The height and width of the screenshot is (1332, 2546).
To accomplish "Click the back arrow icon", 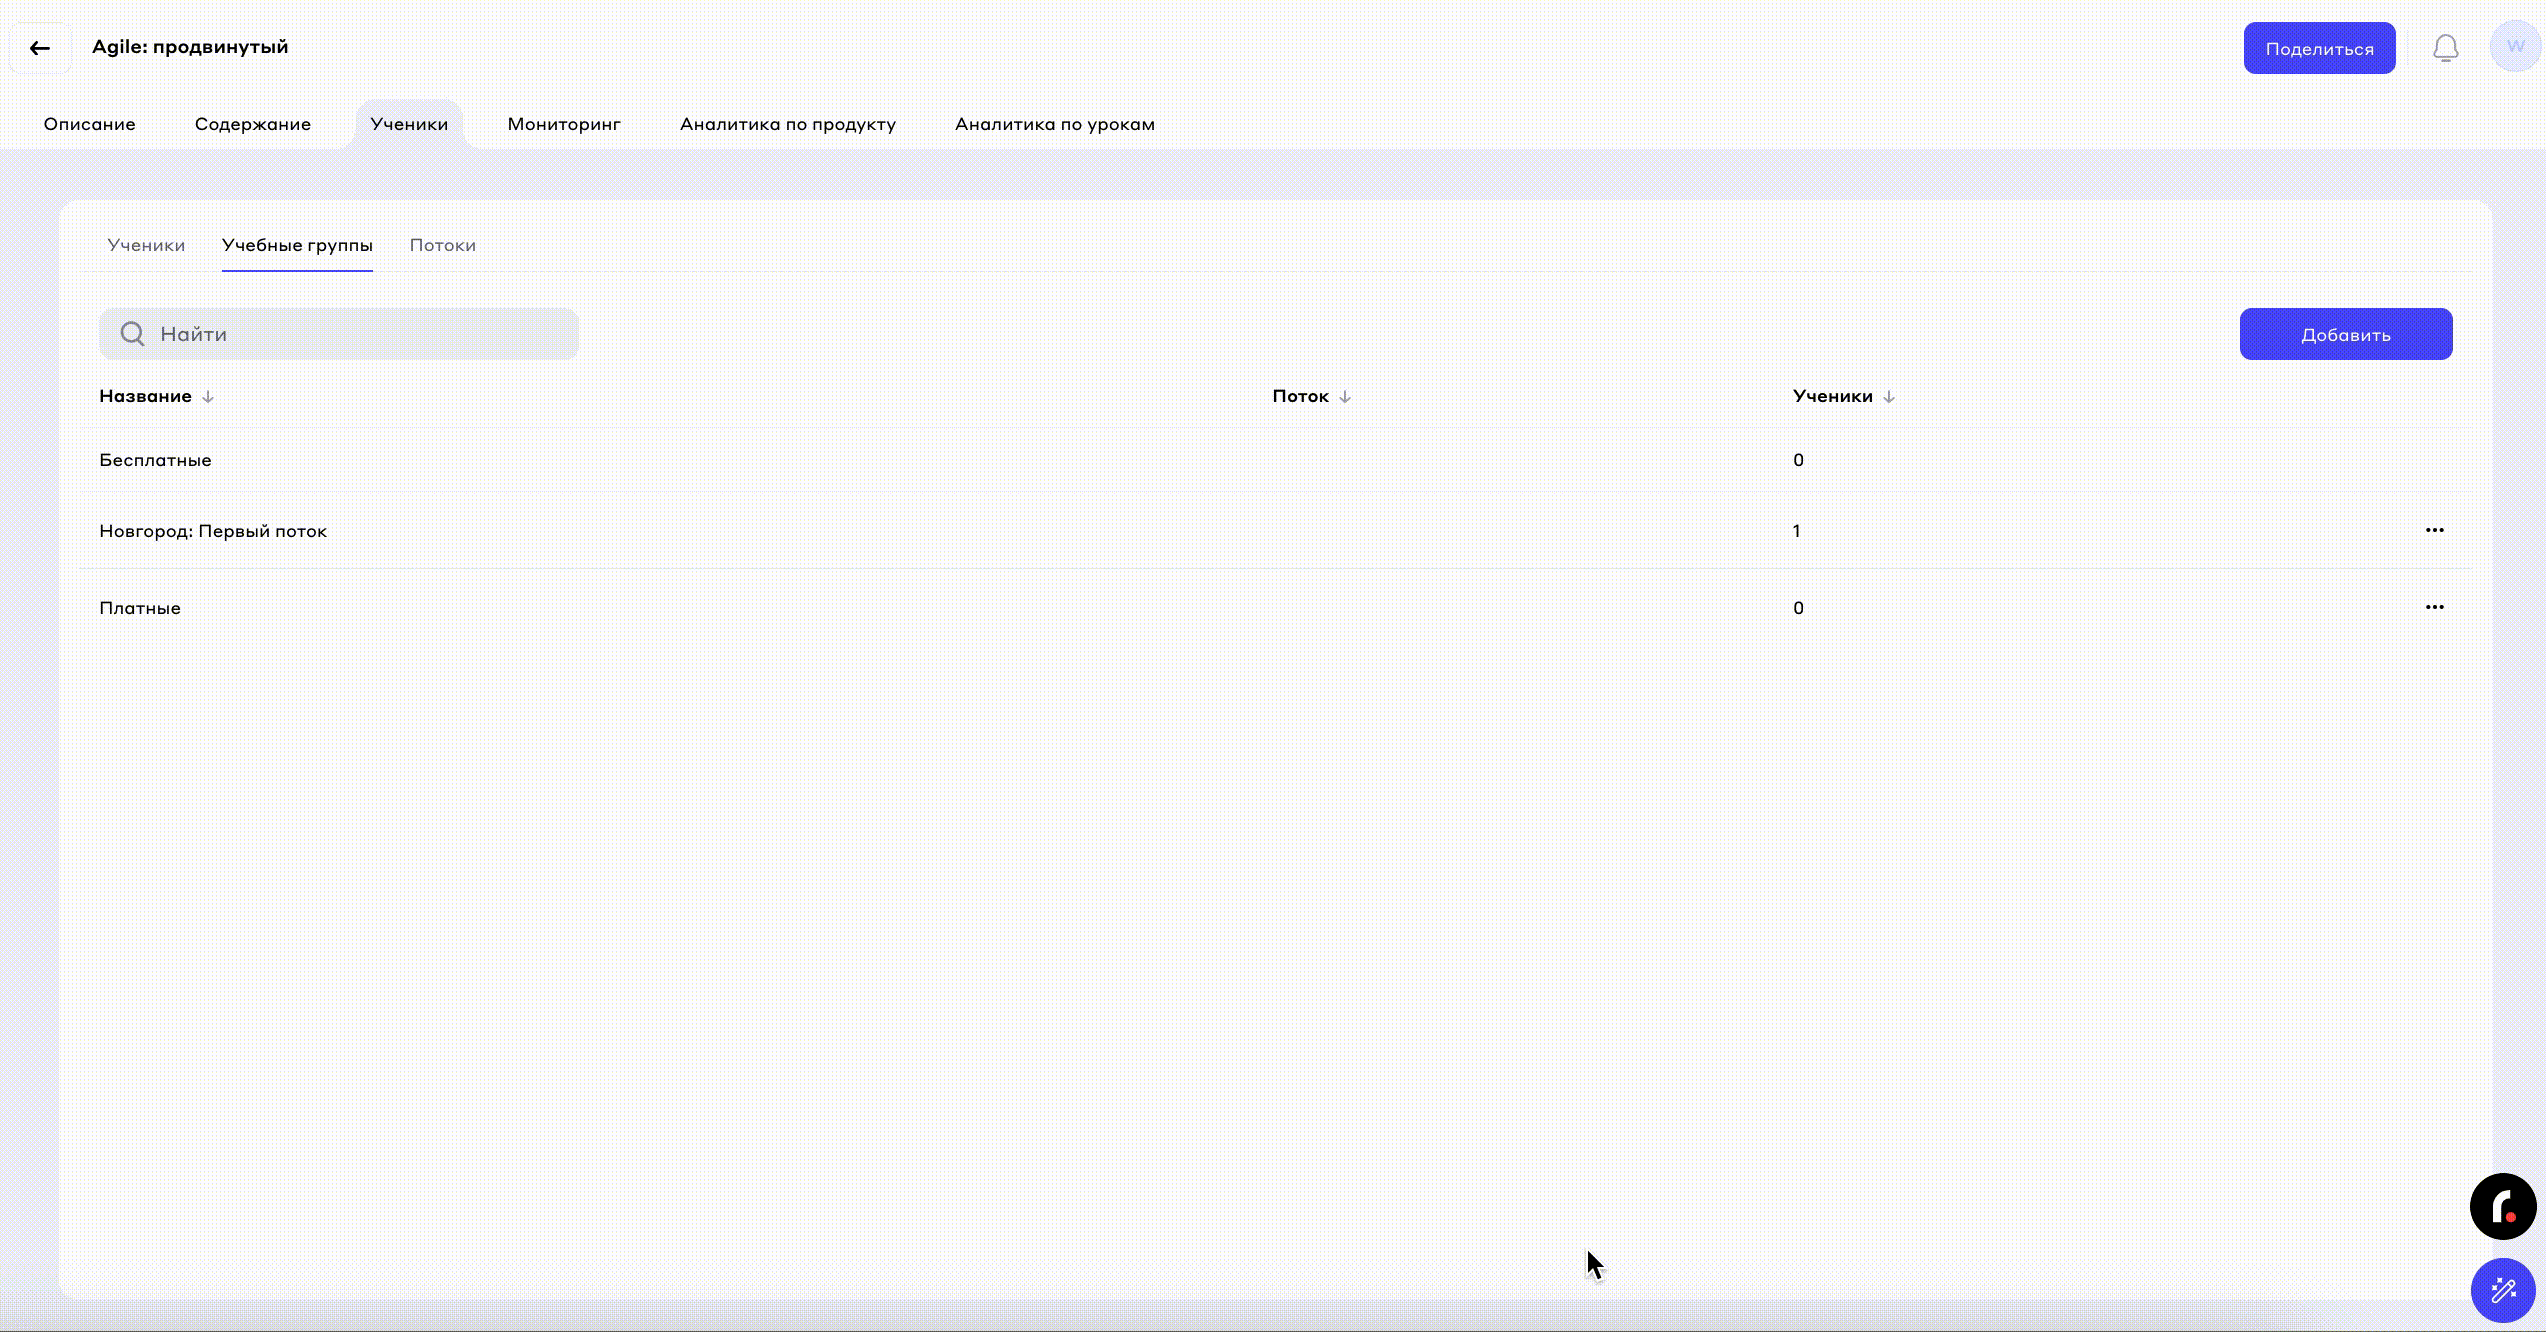I will 40,48.
